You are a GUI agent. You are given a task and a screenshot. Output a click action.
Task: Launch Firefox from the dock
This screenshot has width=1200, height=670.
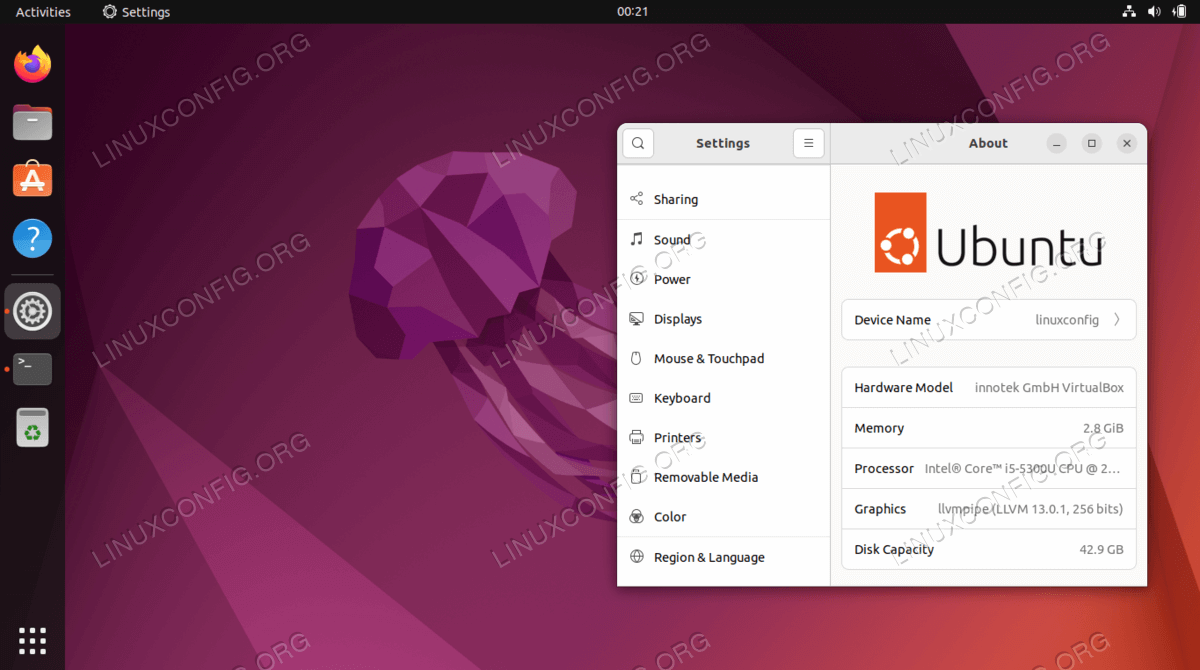pyautogui.click(x=33, y=64)
